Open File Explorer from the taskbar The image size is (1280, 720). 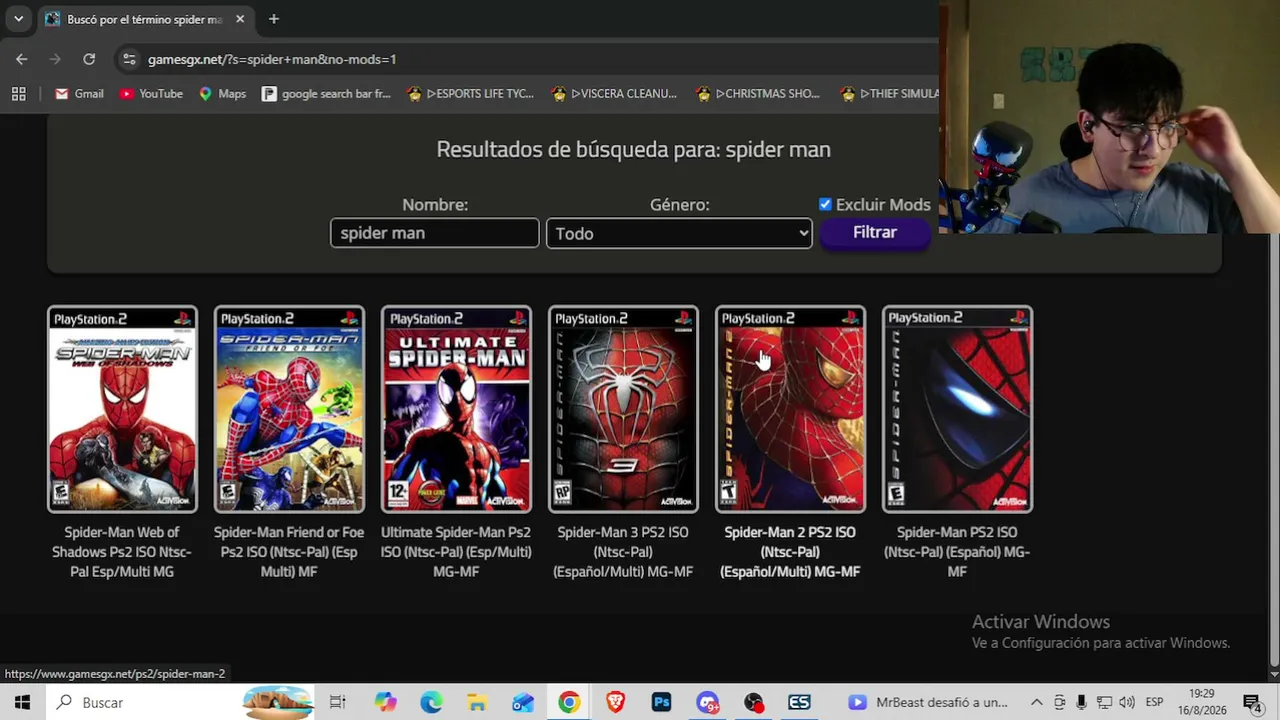pyautogui.click(x=477, y=702)
